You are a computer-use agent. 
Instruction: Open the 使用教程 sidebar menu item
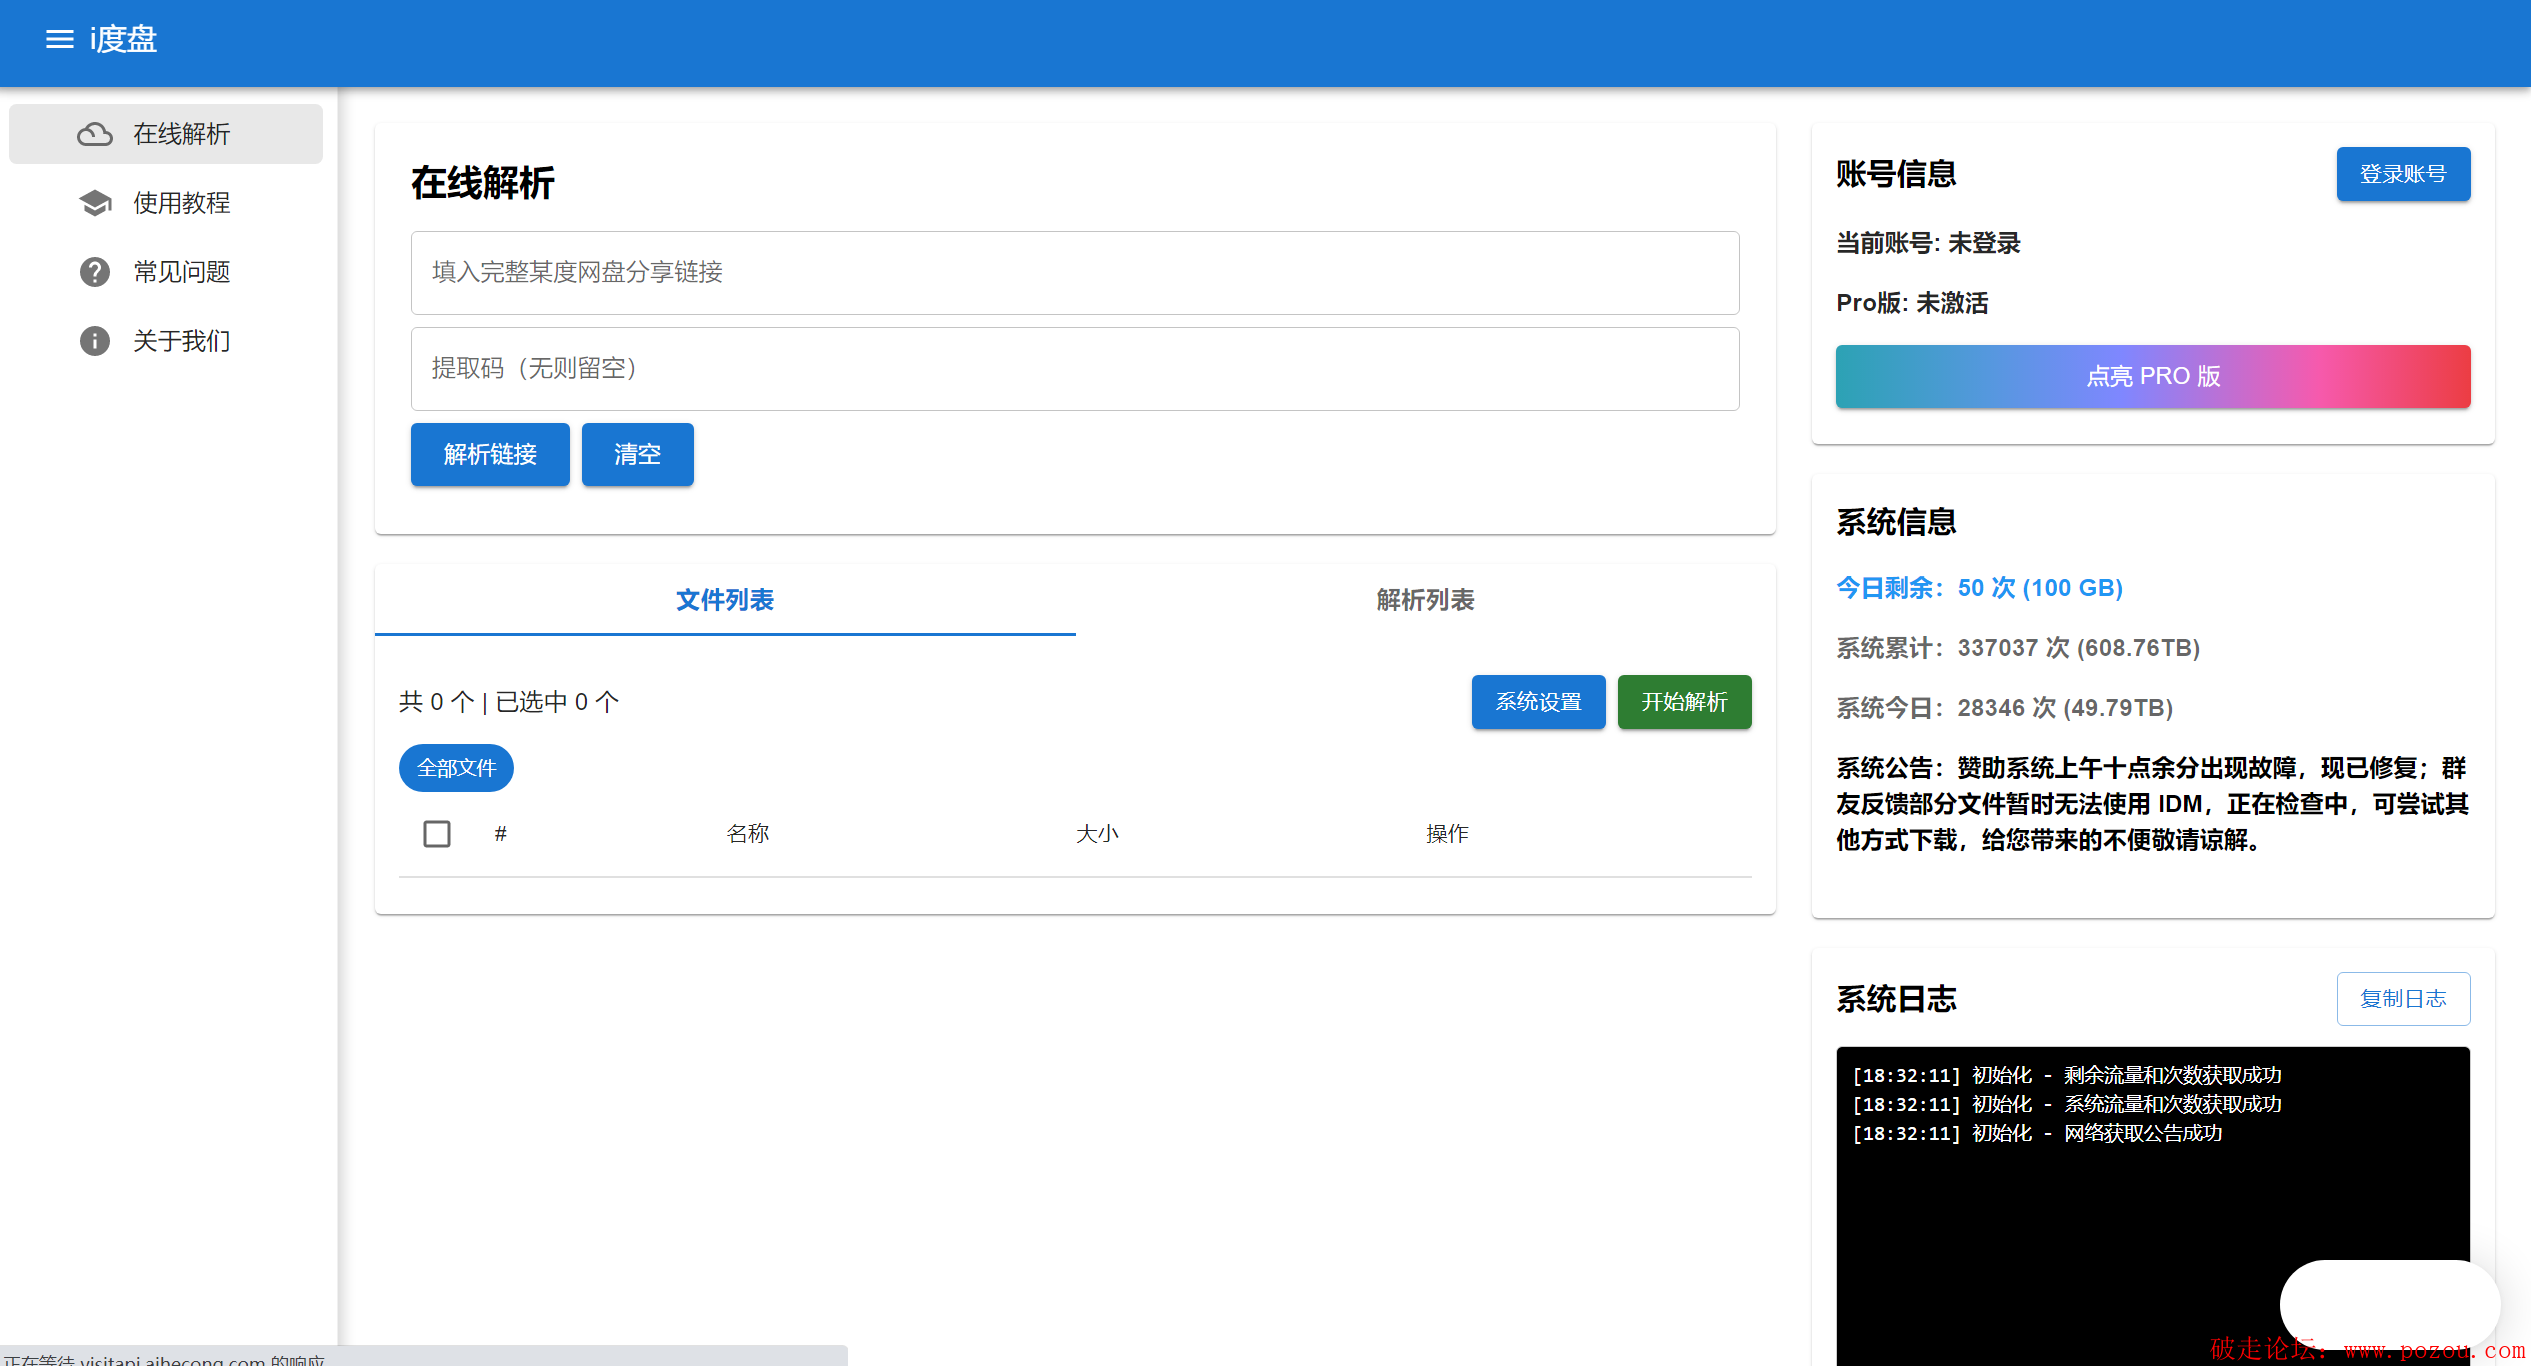(x=181, y=203)
